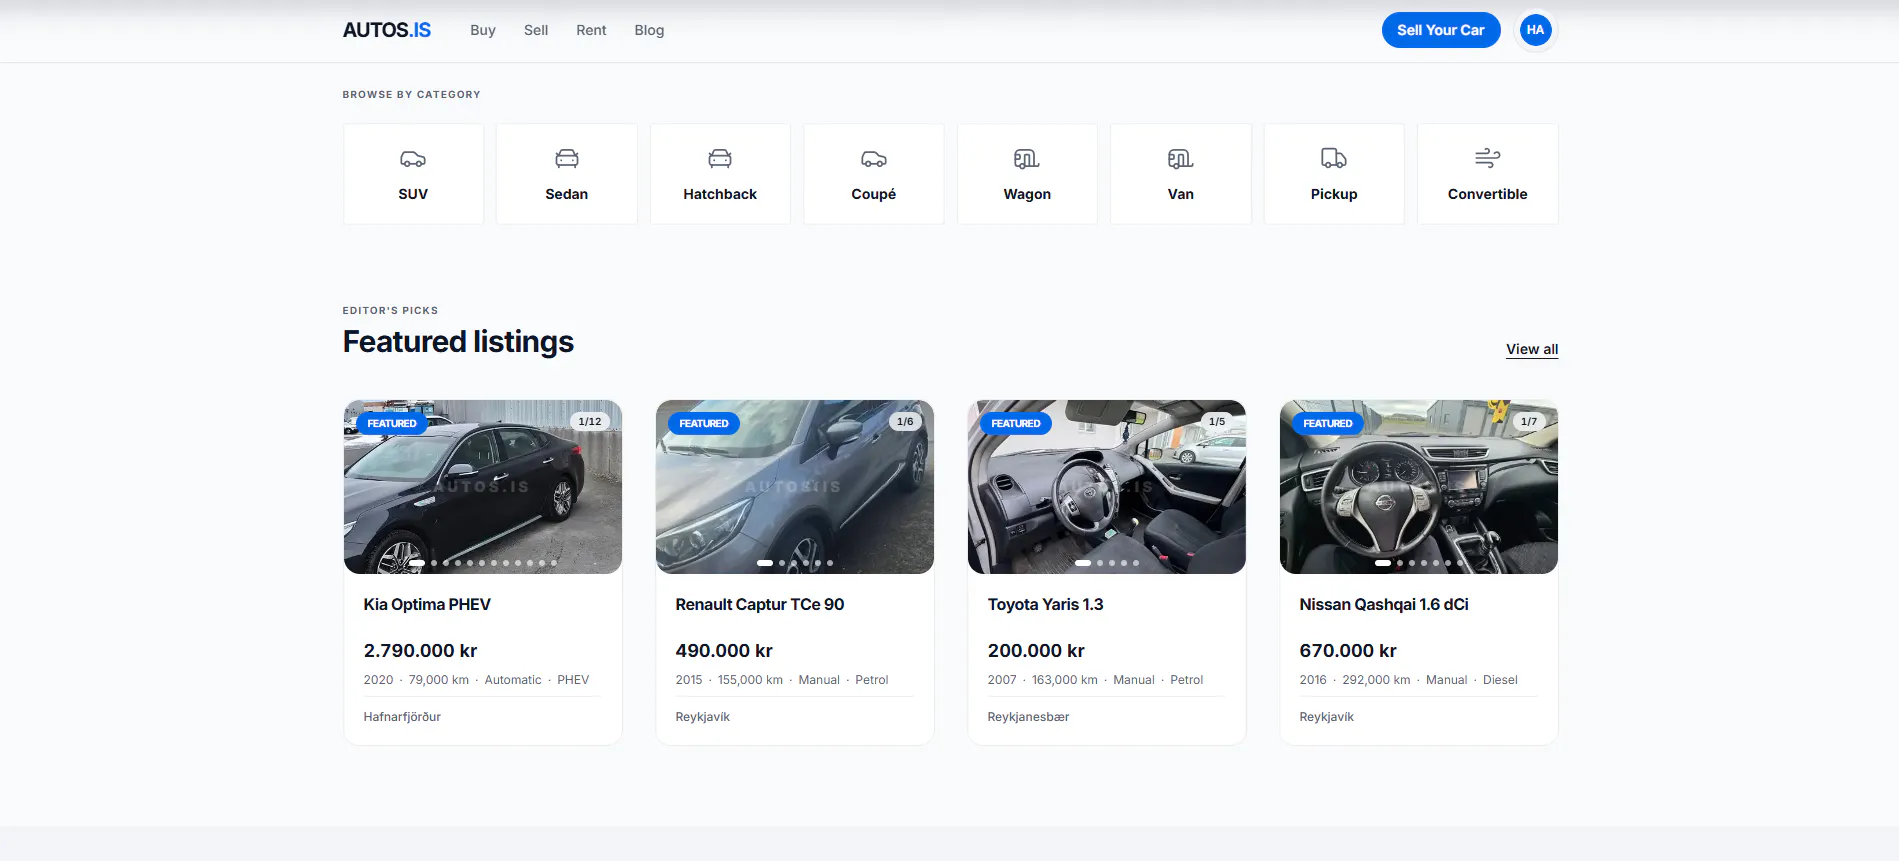Screen dimensions: 1899x861
Task: Click the FEATURED badge on Toyota Yaris
Action: [x=1016, y=423]
